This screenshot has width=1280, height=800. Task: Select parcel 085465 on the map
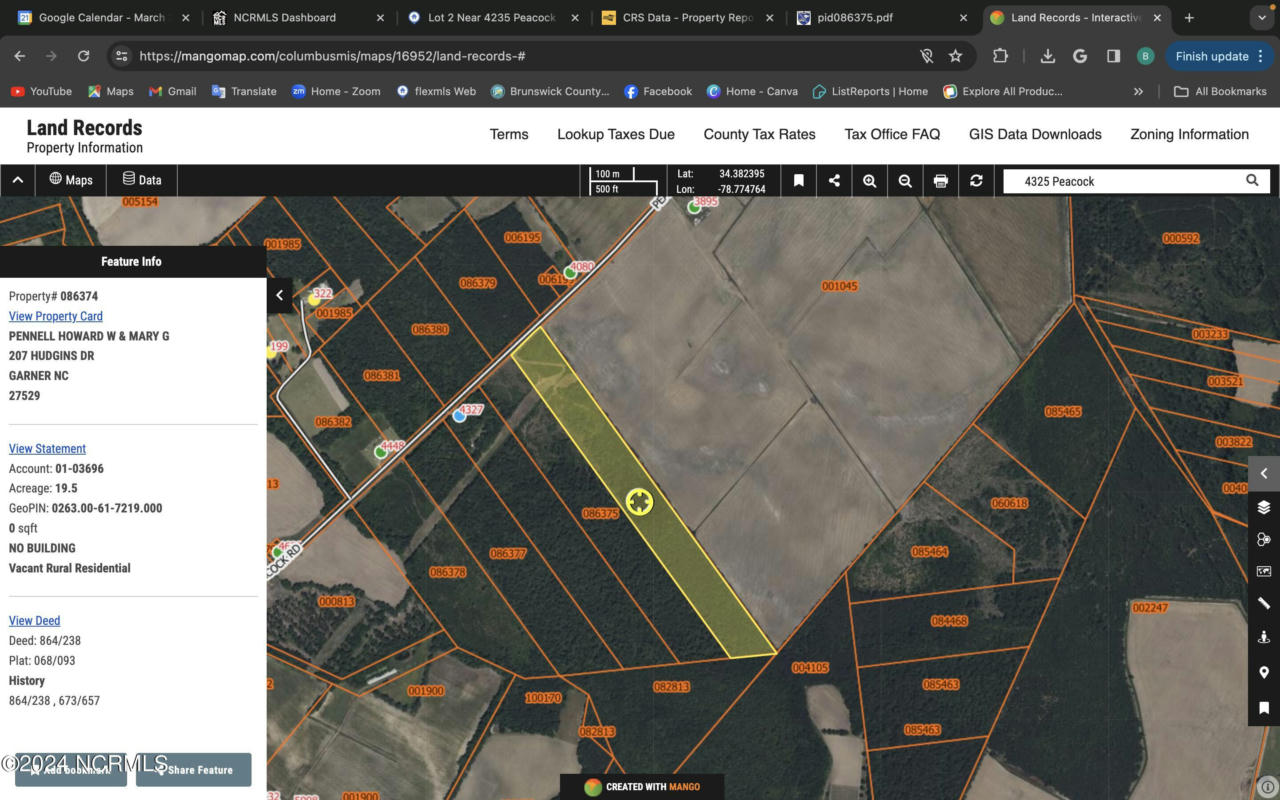point(1063,411)
